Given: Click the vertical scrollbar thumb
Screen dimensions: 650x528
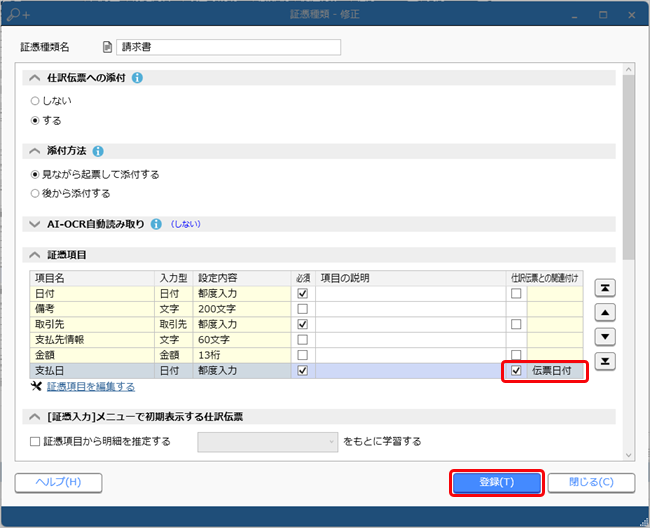Looking at the screenshot, I should (x=628, y=167).
